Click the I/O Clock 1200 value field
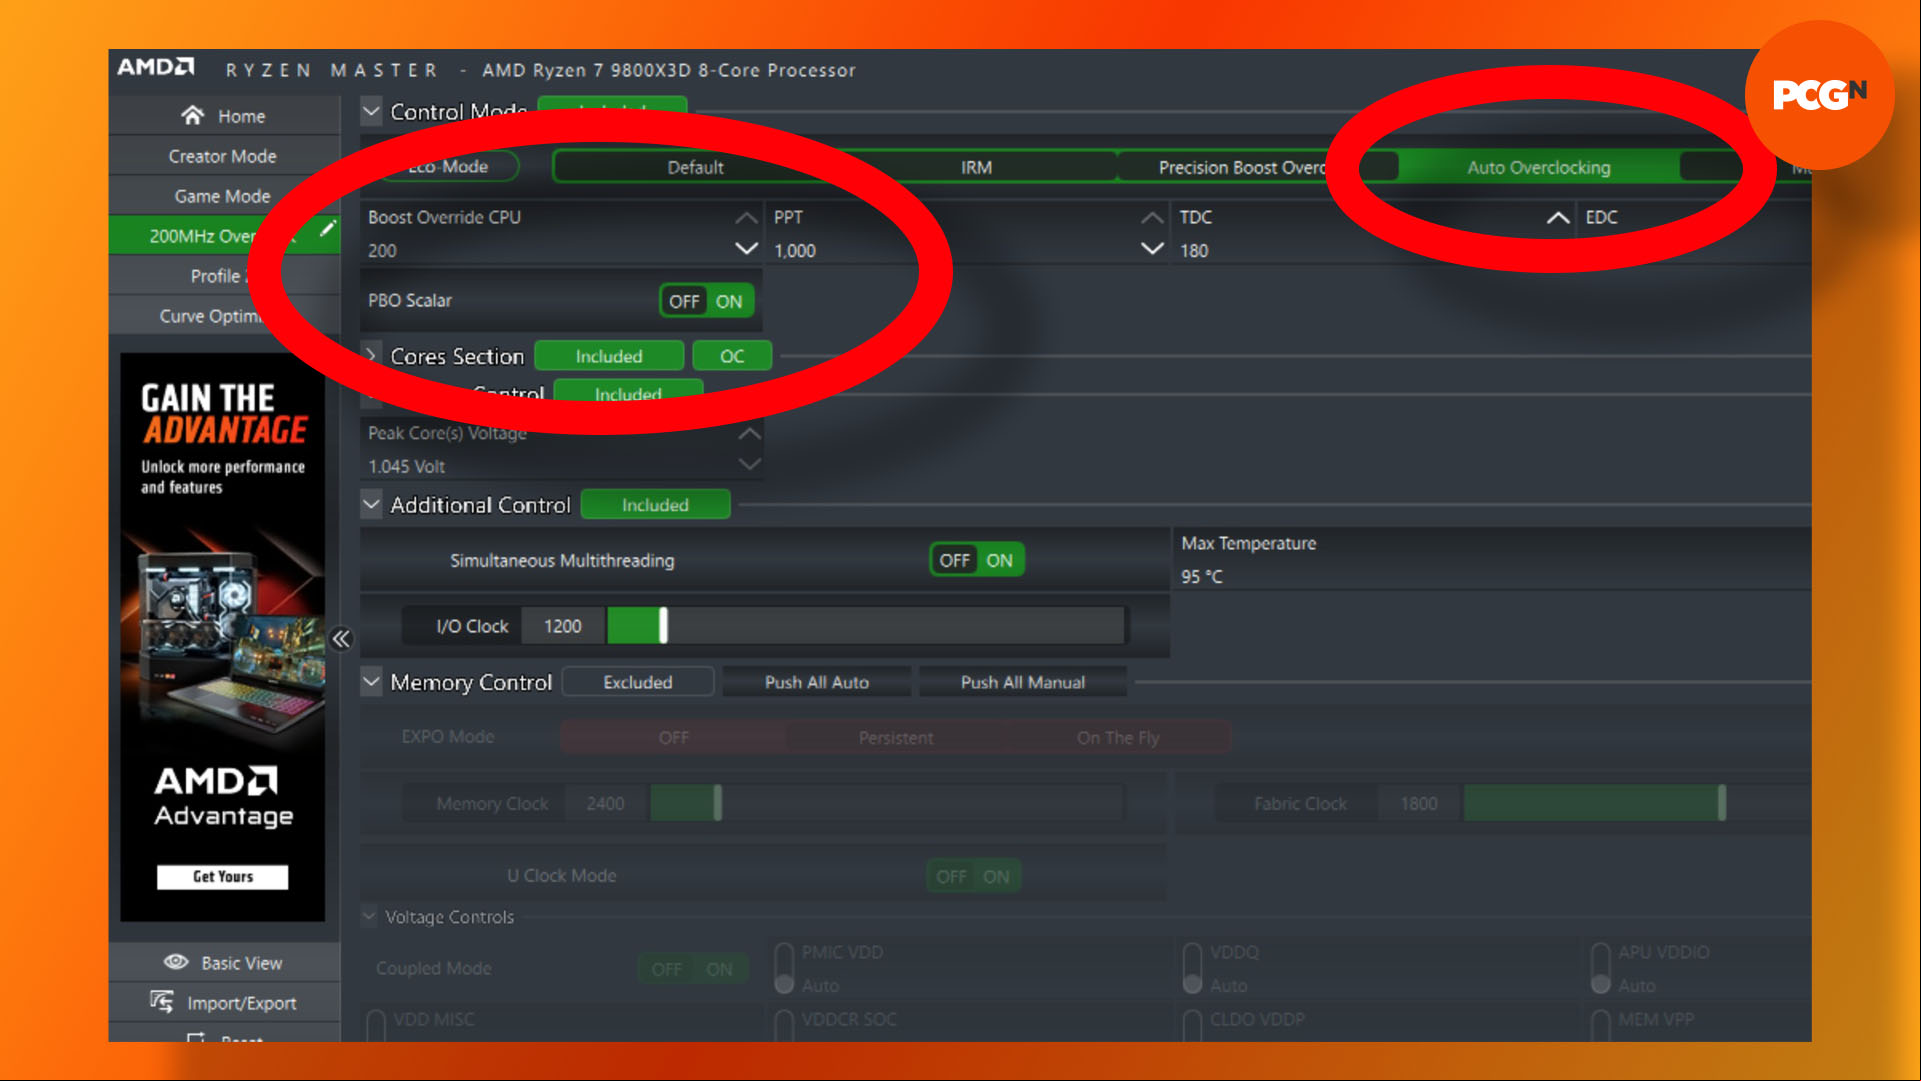Image resolution: width=1921 pixels, height=1081 pixels. [x=563, y=626]
